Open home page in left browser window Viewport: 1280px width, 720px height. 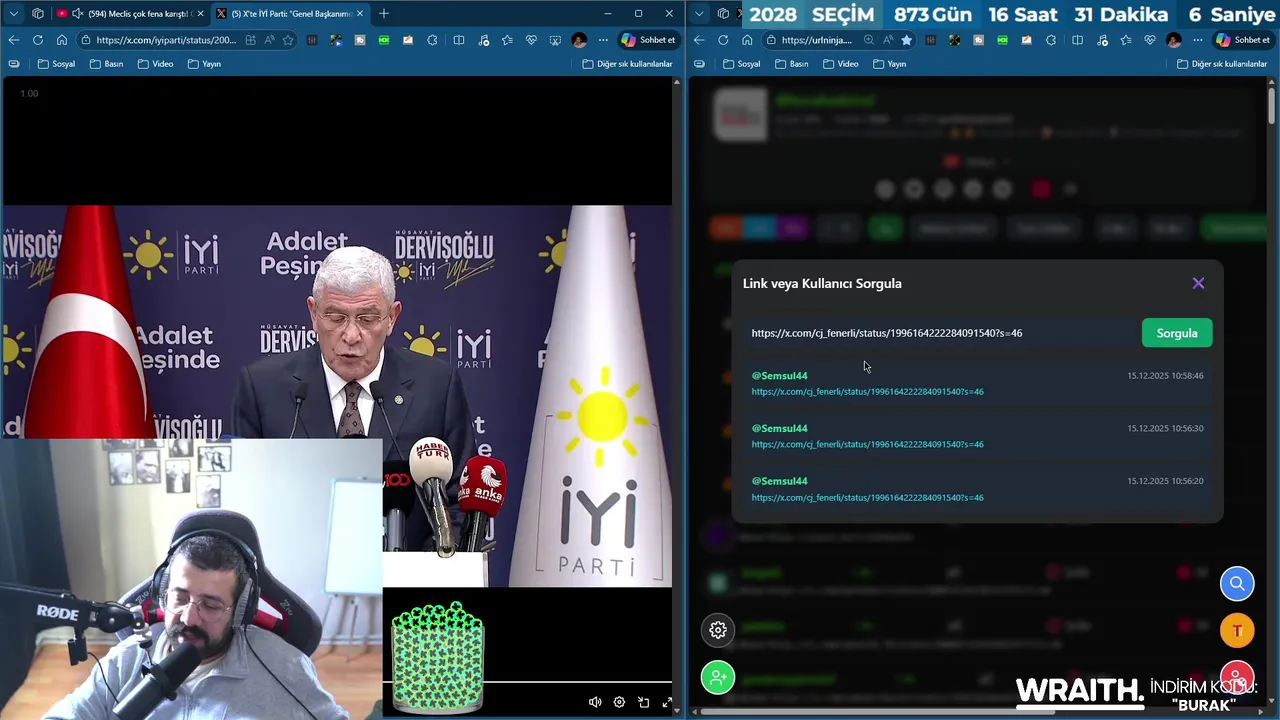tap(62, 40)
